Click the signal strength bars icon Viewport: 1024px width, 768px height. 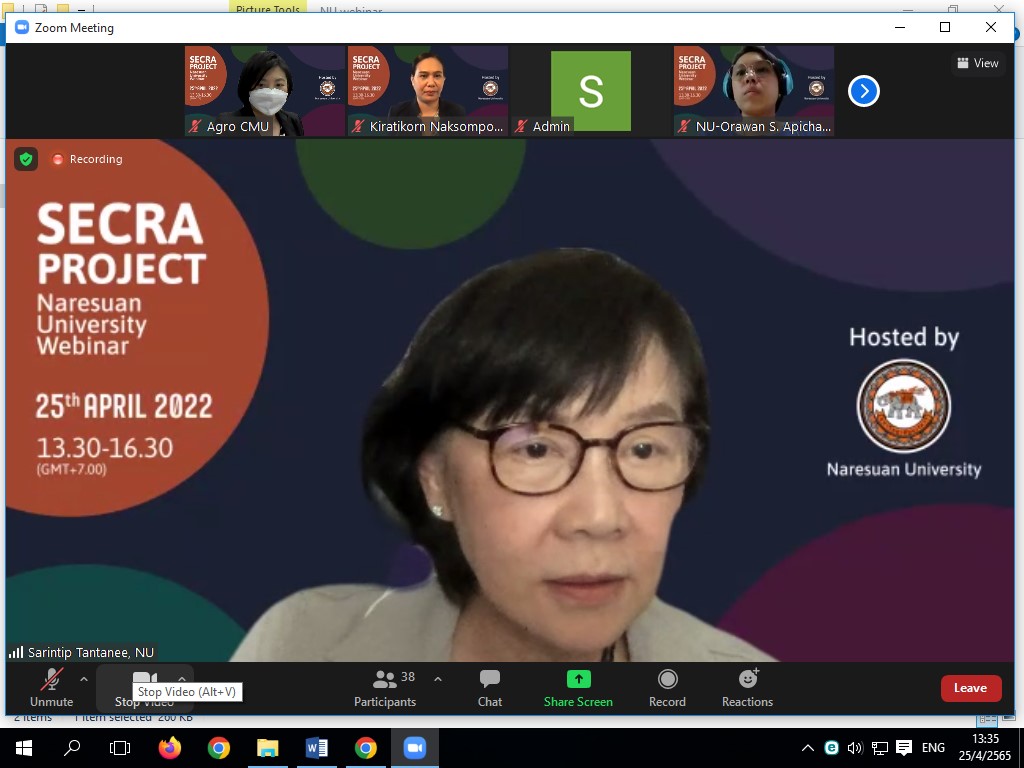[x=16, y=652]
